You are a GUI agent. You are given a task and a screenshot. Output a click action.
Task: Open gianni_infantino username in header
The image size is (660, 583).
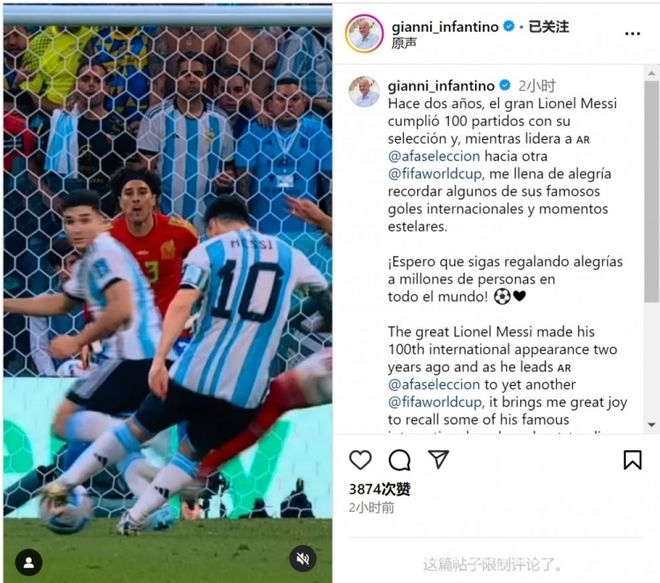pos(445,27)
